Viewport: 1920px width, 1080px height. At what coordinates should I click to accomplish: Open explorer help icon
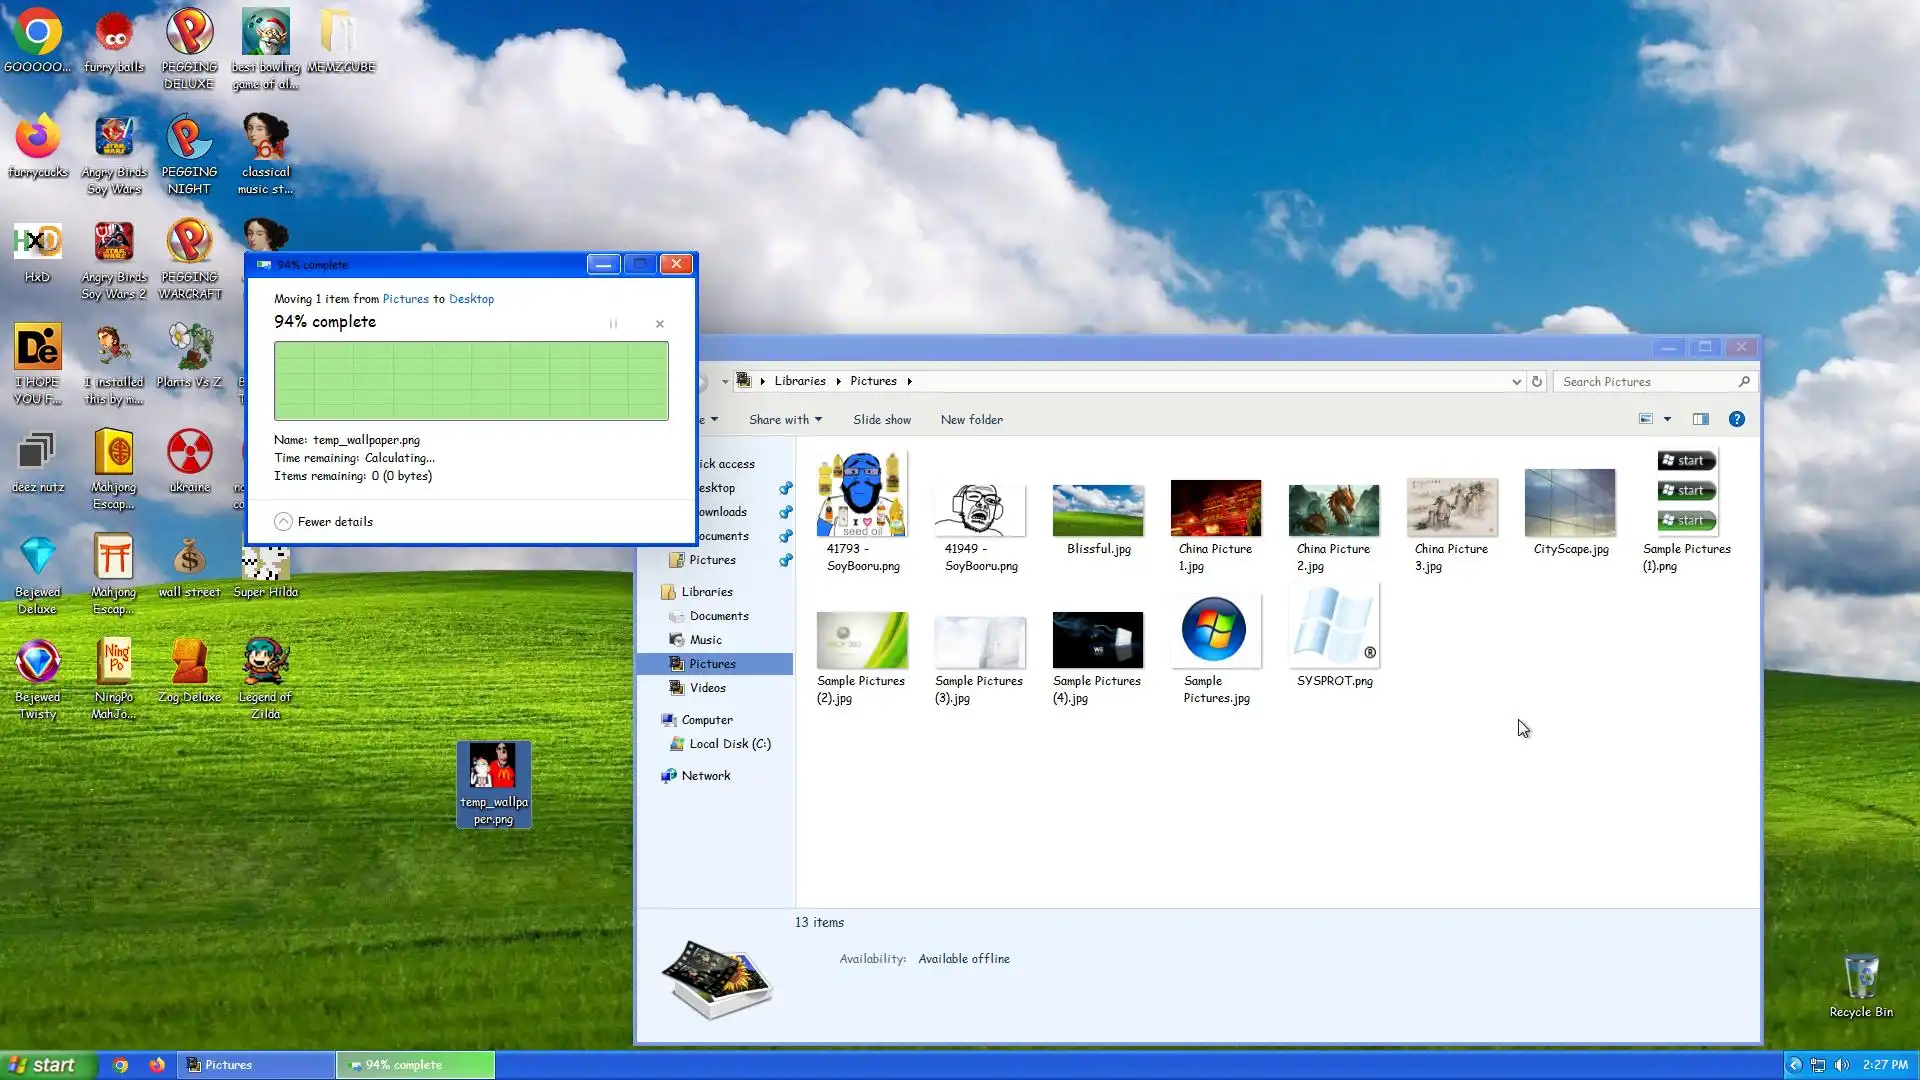(1737, 420)
